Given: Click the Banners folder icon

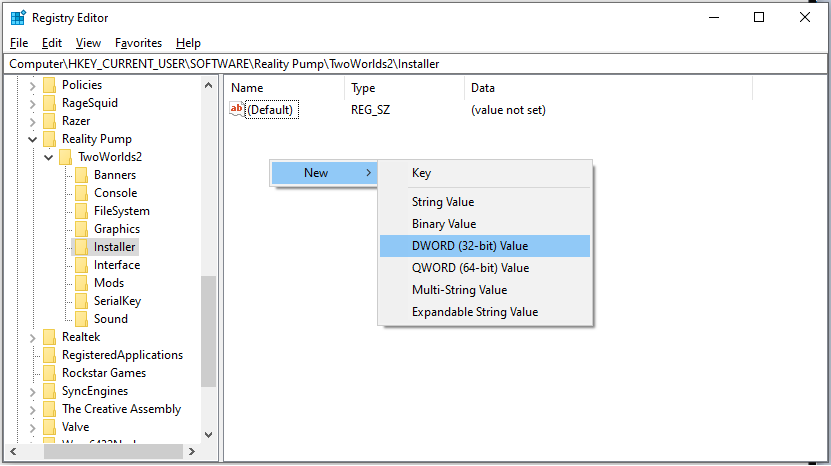Looking at the screenshot, I should (x=82, y=175).
